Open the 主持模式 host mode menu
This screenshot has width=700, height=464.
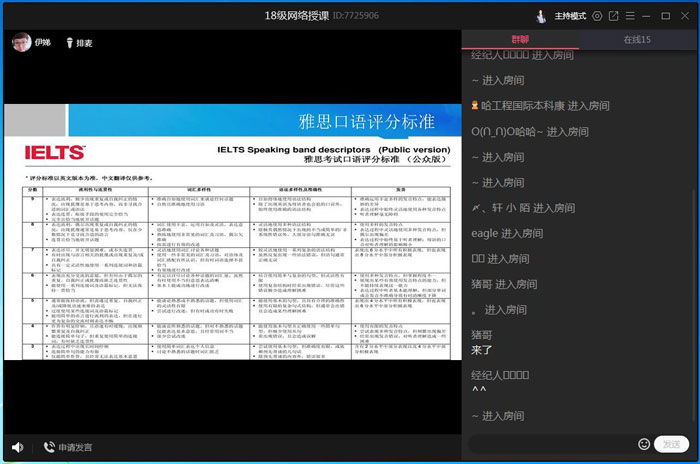tap(570, 16)
